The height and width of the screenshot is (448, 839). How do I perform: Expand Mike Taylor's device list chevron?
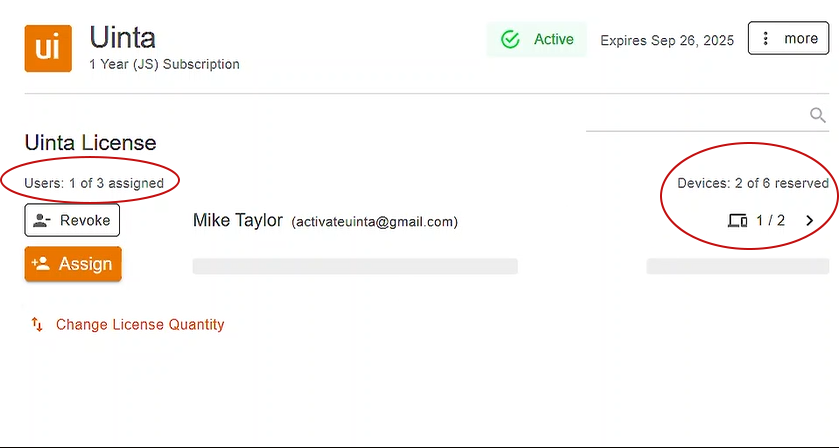809,220
